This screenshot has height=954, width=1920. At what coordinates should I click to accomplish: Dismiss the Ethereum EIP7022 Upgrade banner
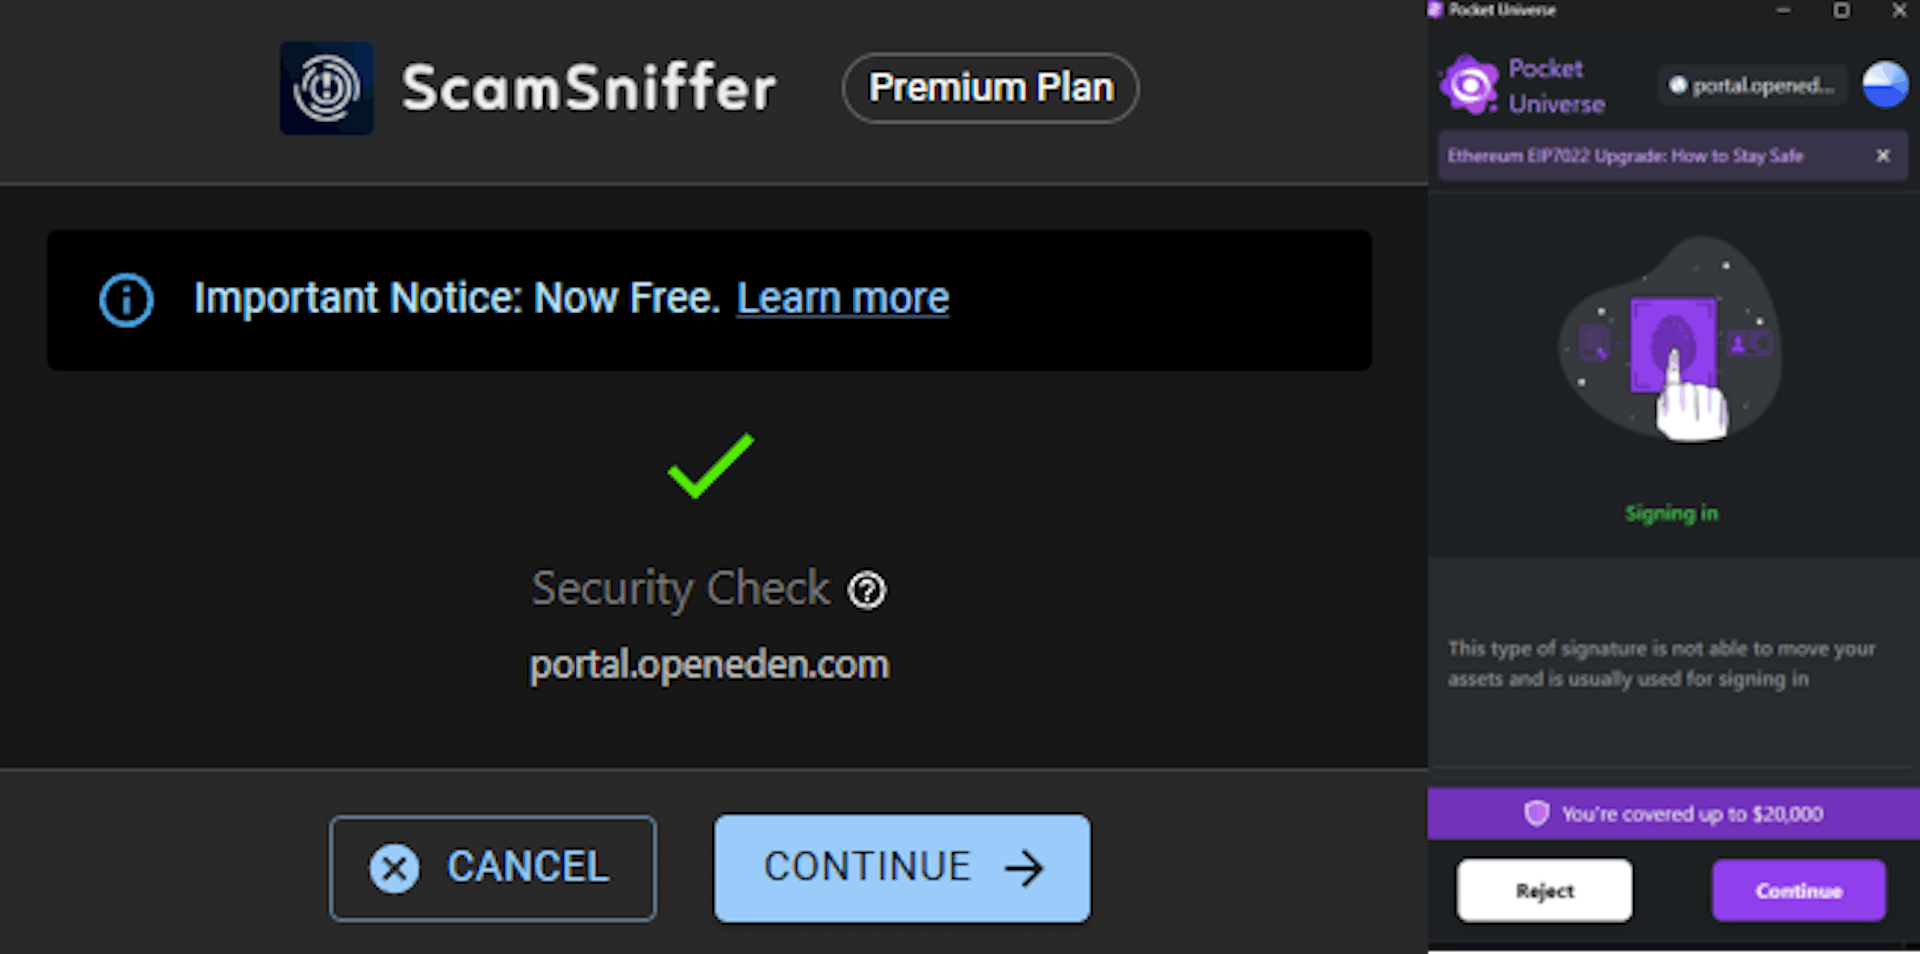[1883, 156]
